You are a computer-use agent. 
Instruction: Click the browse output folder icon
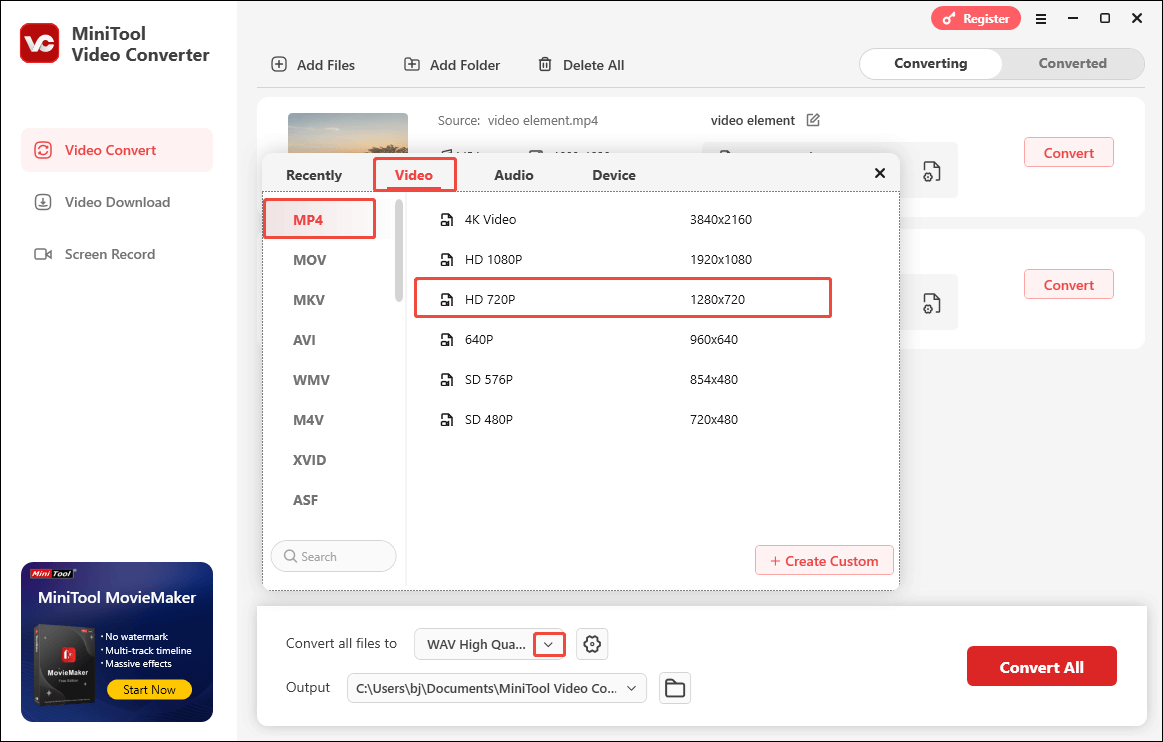tap(675, 688)
